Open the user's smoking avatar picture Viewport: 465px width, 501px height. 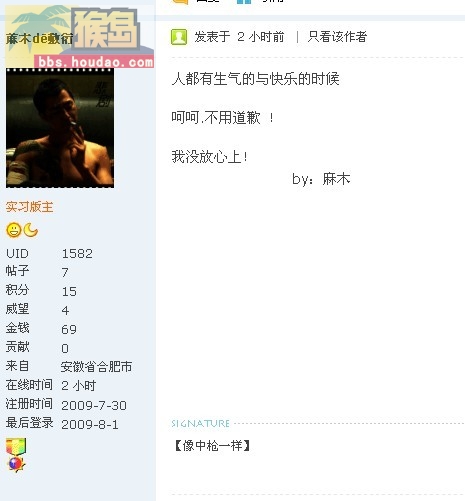60,128
